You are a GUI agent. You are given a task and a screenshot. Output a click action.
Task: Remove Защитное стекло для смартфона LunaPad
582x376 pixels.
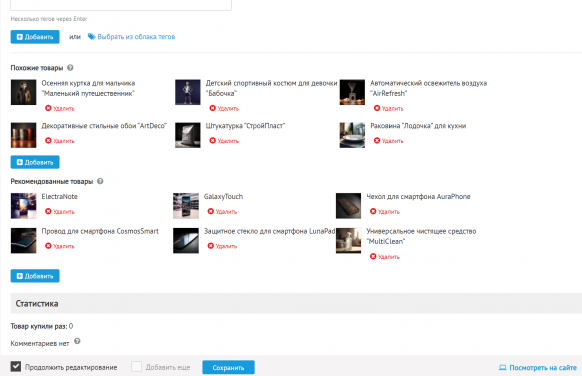point(222,246)
